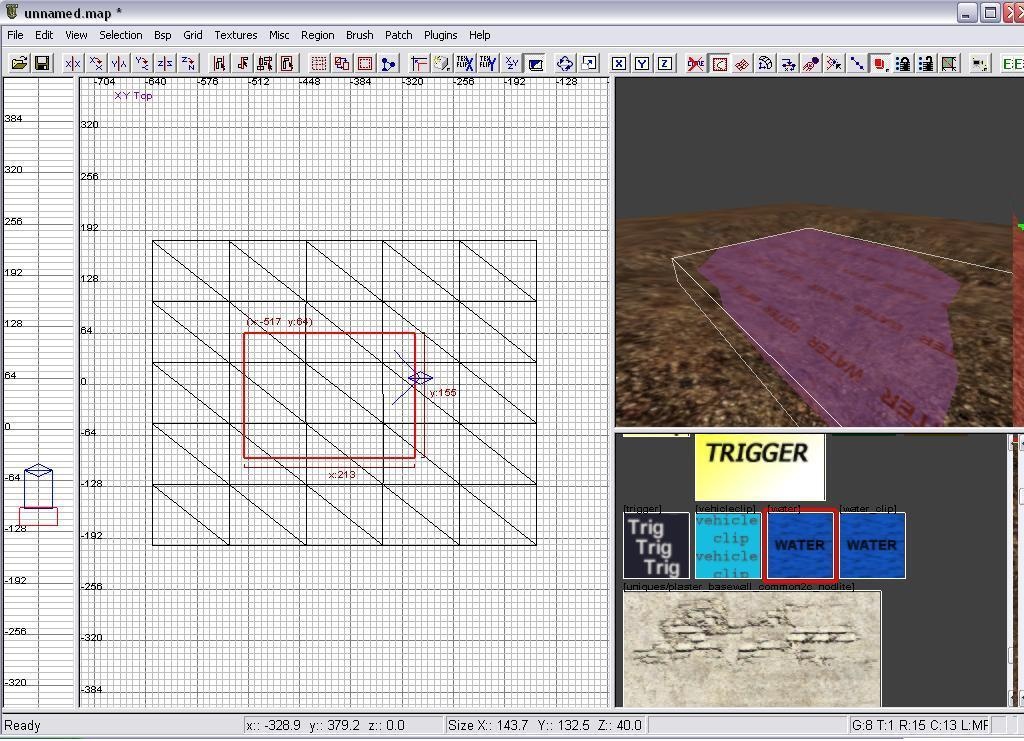Click the crossed-out red toolbar icon
The height and width of the screenshot is (741, 1024).
click(x=696, y=63)
